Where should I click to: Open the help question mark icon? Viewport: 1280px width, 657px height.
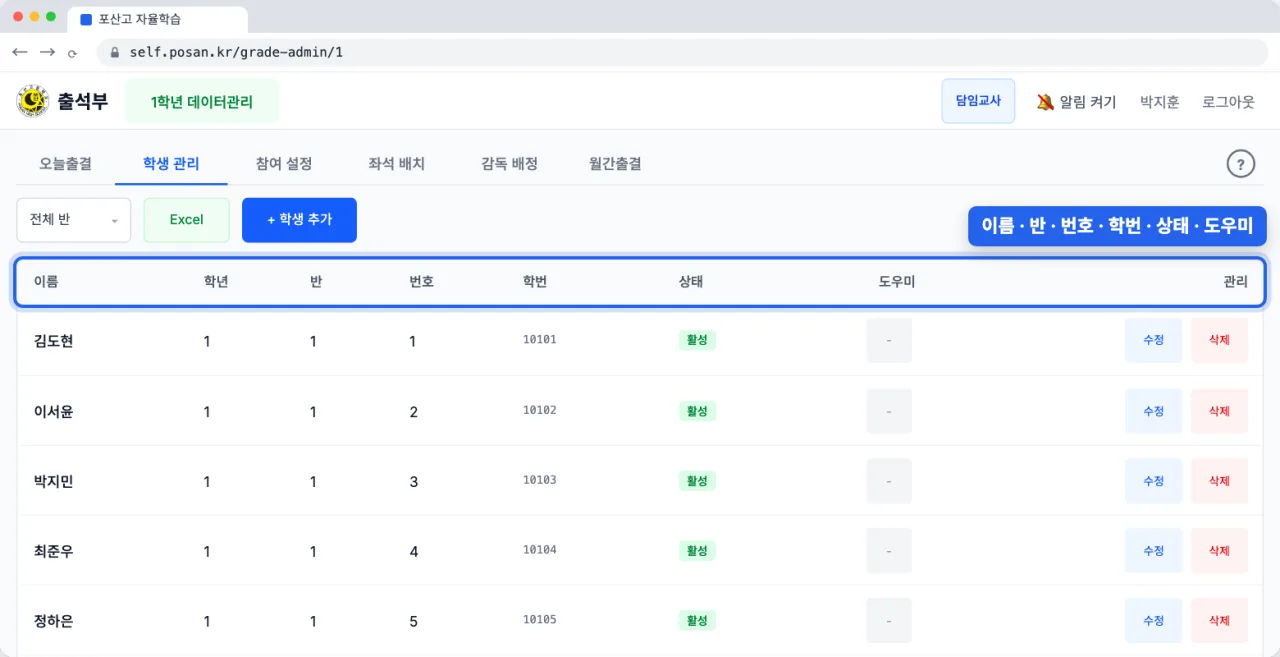[x=1240, y=164]
